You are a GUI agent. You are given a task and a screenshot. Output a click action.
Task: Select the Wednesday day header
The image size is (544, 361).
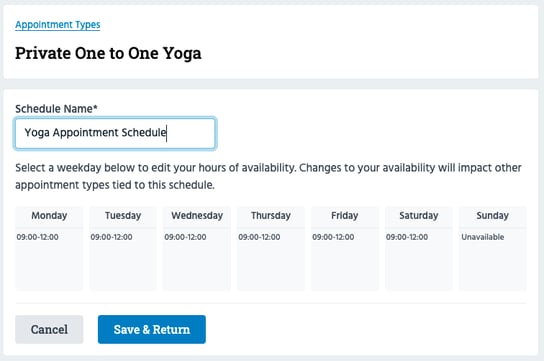pyautogui.click(x=197, y=216)
